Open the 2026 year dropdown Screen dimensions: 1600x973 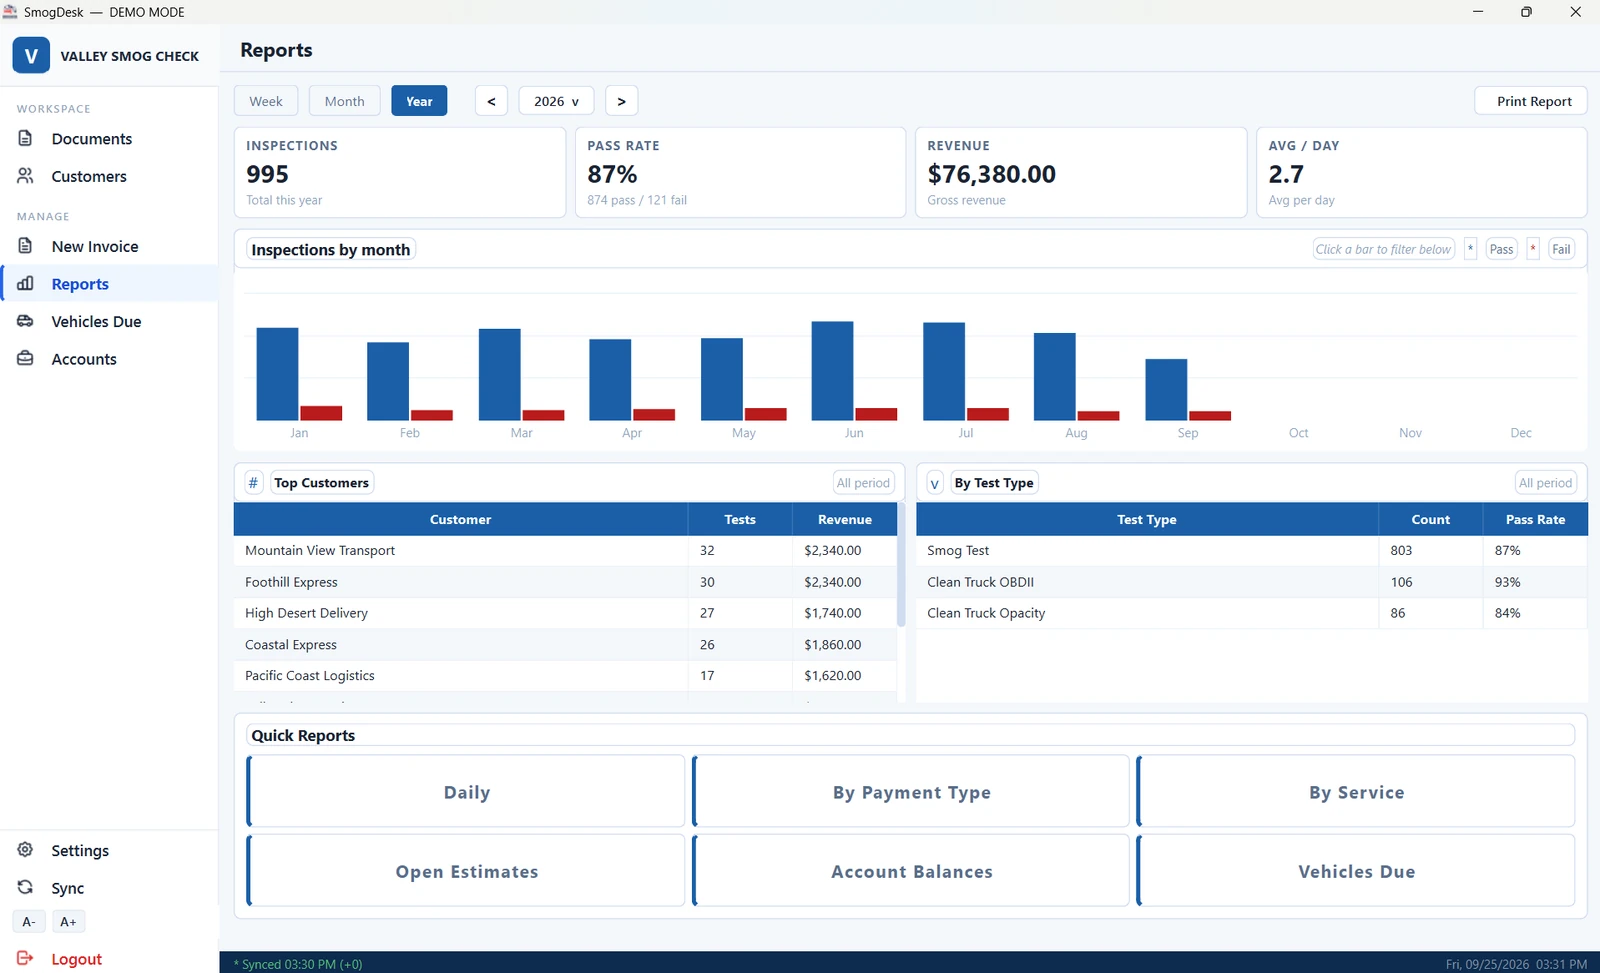tap(556, 101)
